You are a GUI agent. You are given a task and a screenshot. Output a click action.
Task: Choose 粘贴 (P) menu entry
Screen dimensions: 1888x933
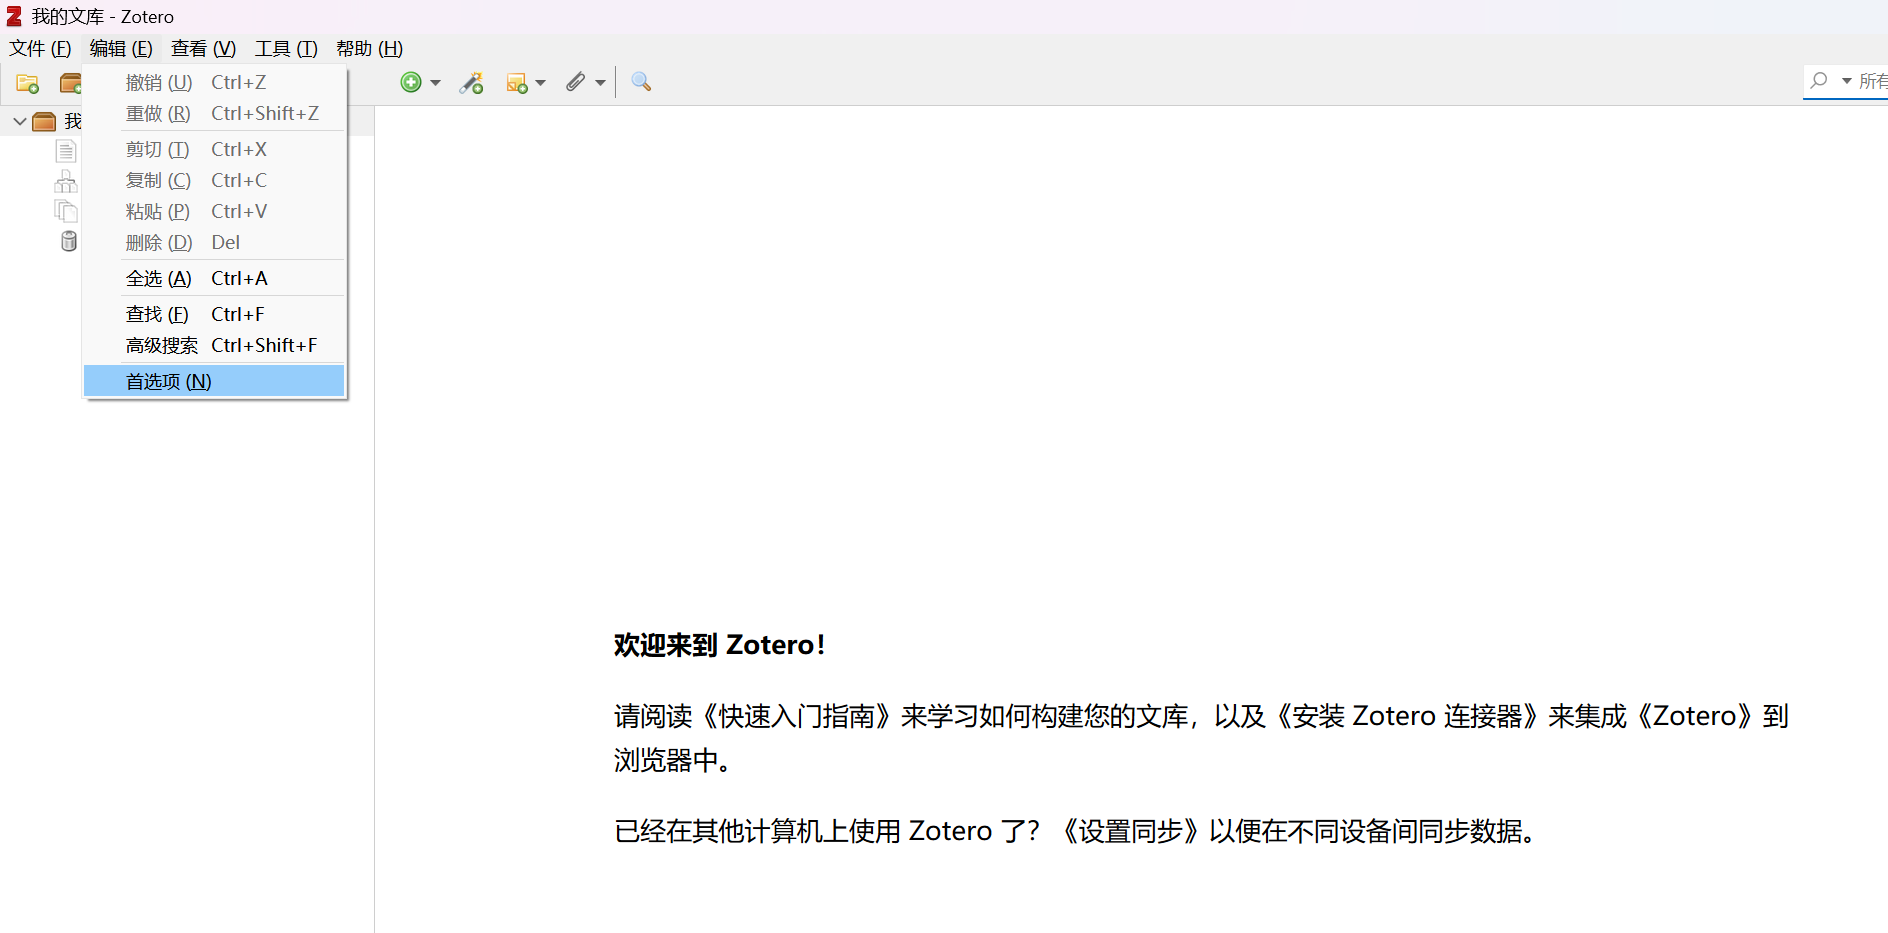tap(214, 211)
